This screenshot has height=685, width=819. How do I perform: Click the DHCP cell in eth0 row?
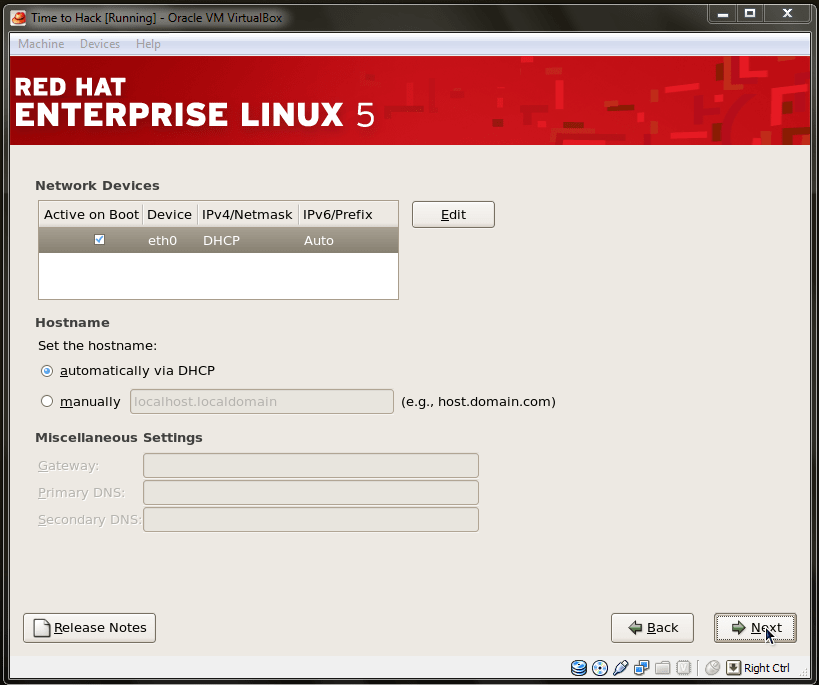(221, 240)
